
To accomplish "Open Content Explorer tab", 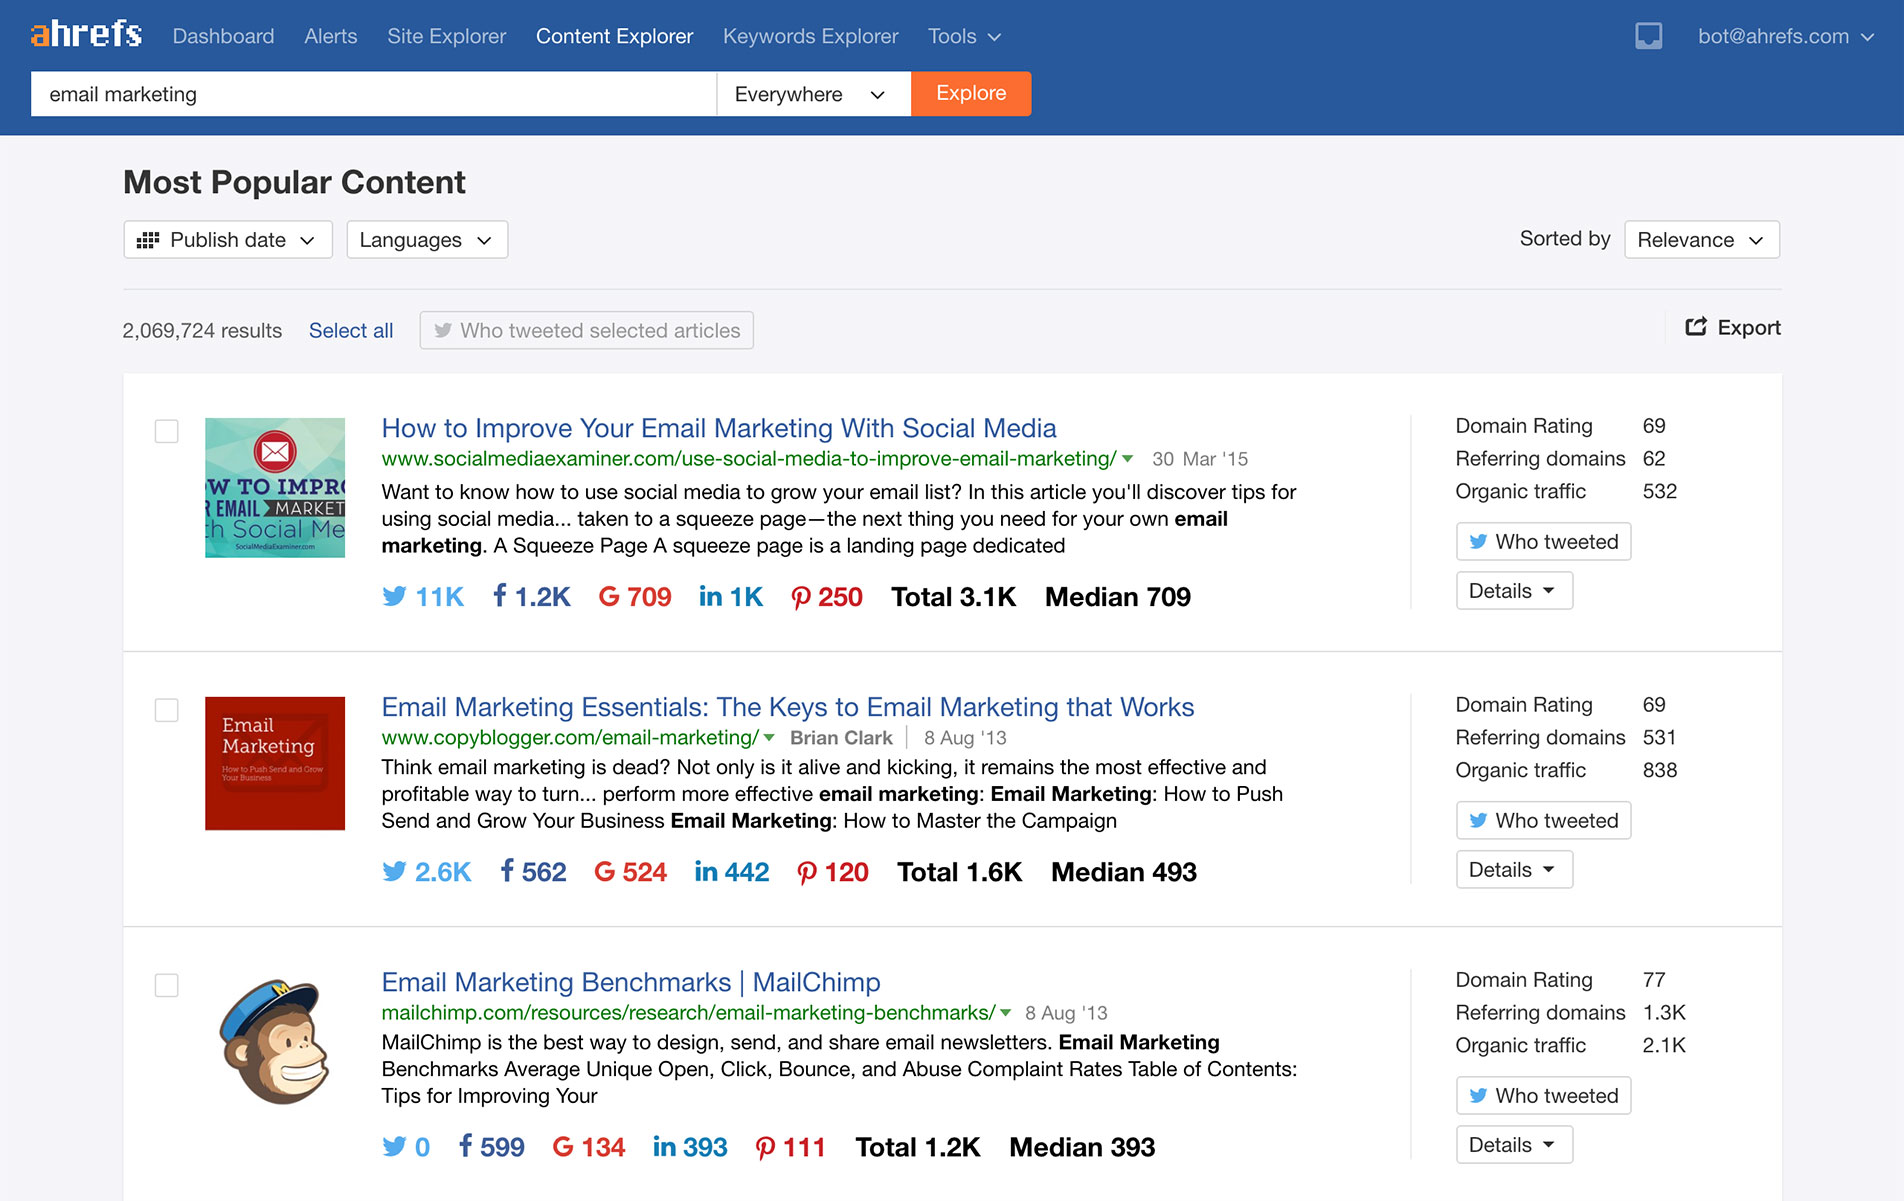I will [x=614, y=36].
